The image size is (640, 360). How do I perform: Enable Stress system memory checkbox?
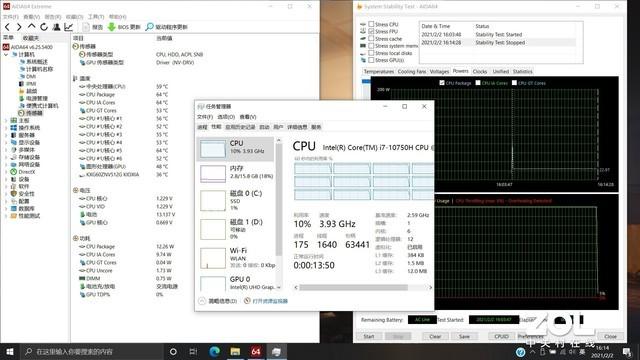pos(371,46)
